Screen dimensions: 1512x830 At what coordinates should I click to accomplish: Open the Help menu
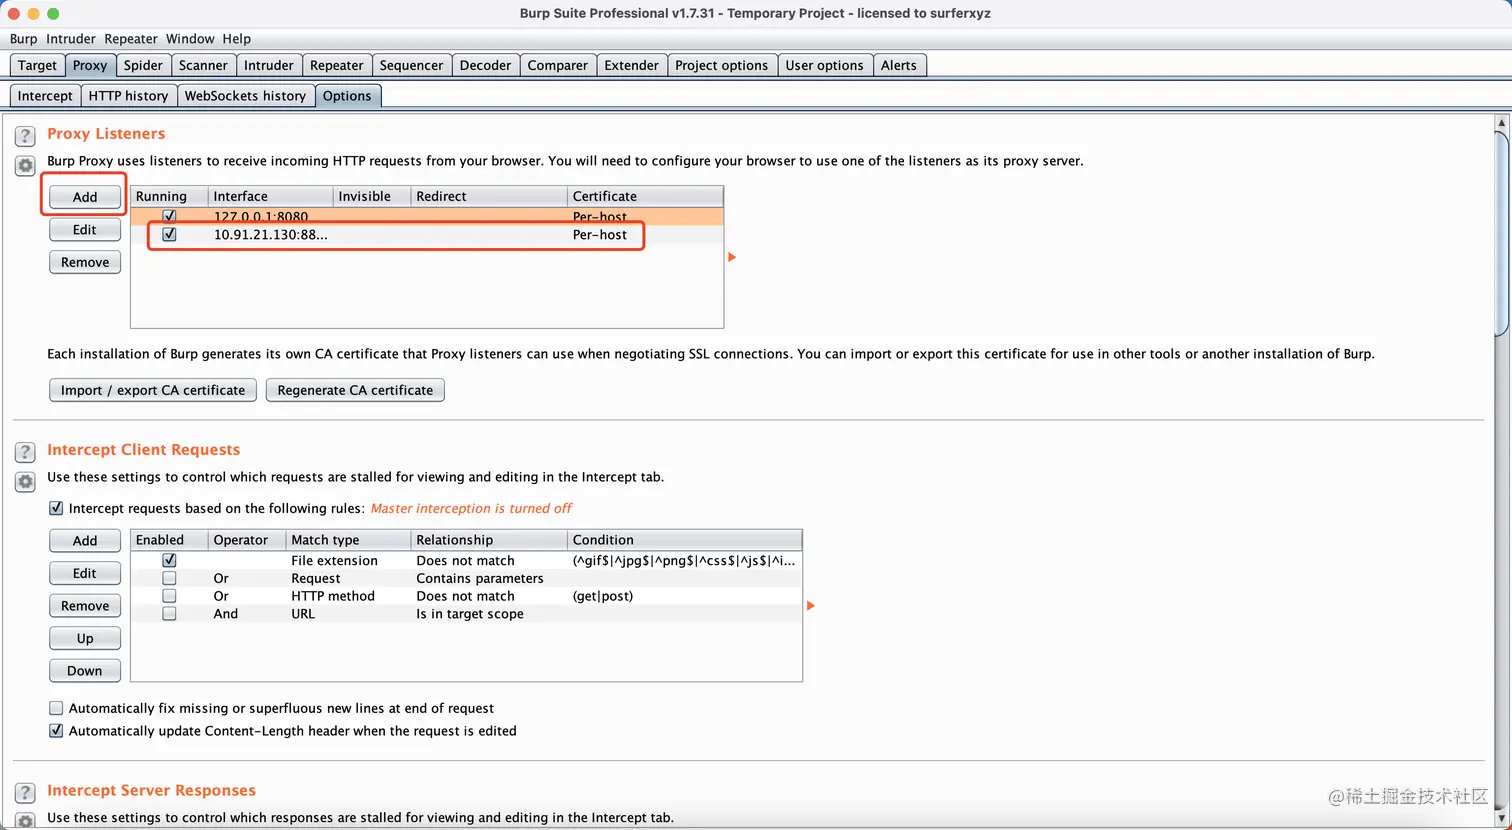click(x=237, y=39)
